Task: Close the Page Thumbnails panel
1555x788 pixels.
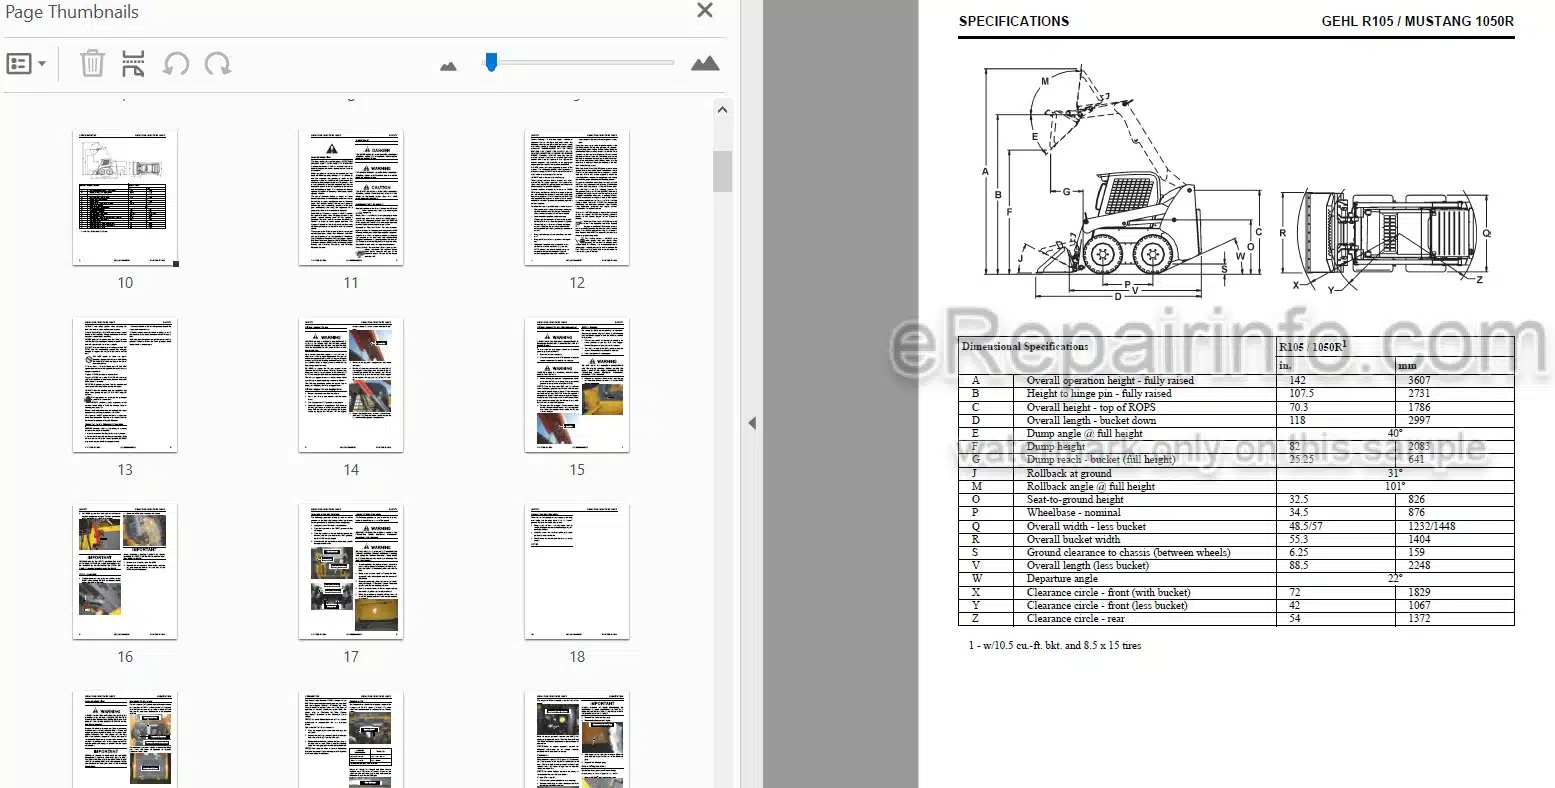Action: [x=705, y=11]
